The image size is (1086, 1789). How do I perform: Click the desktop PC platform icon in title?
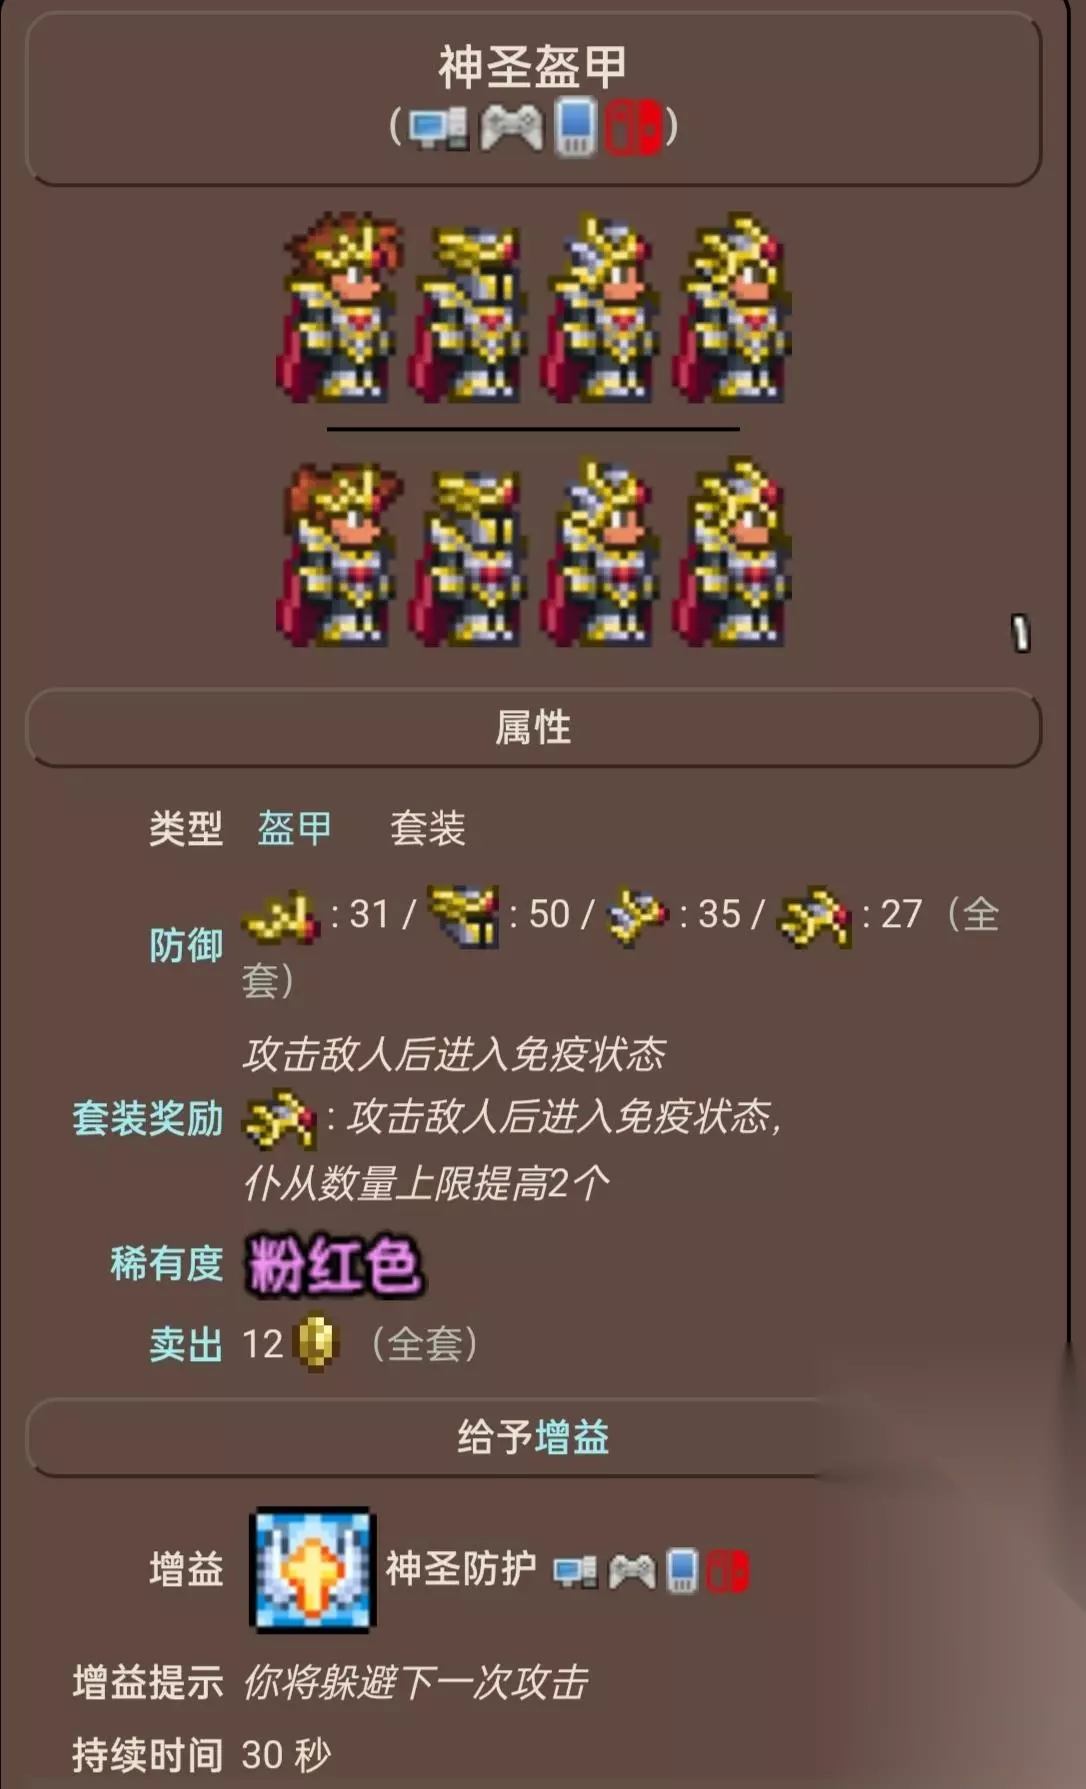tap(439, 128)
